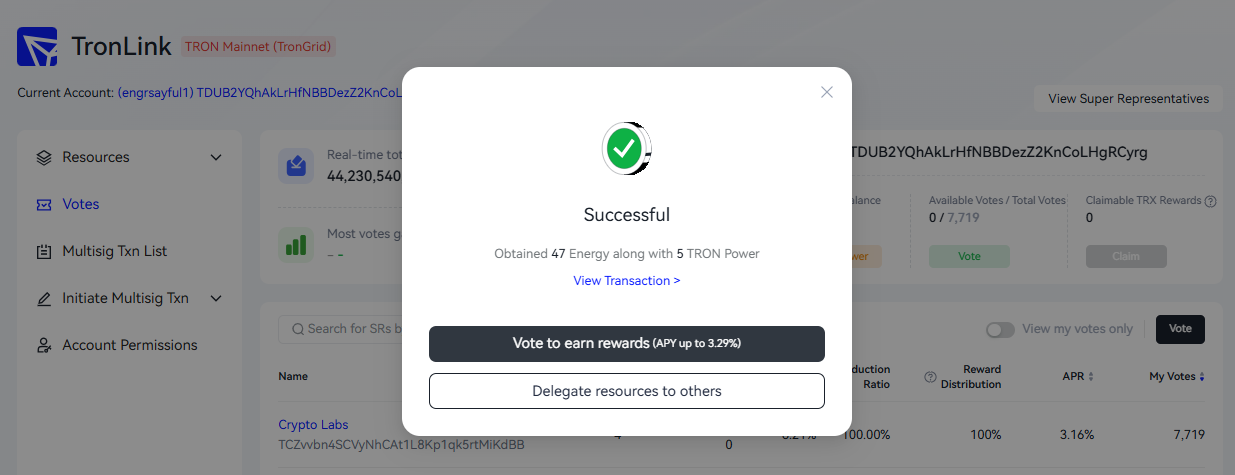Click the TronLink logo icon

(x=37, y=47)
